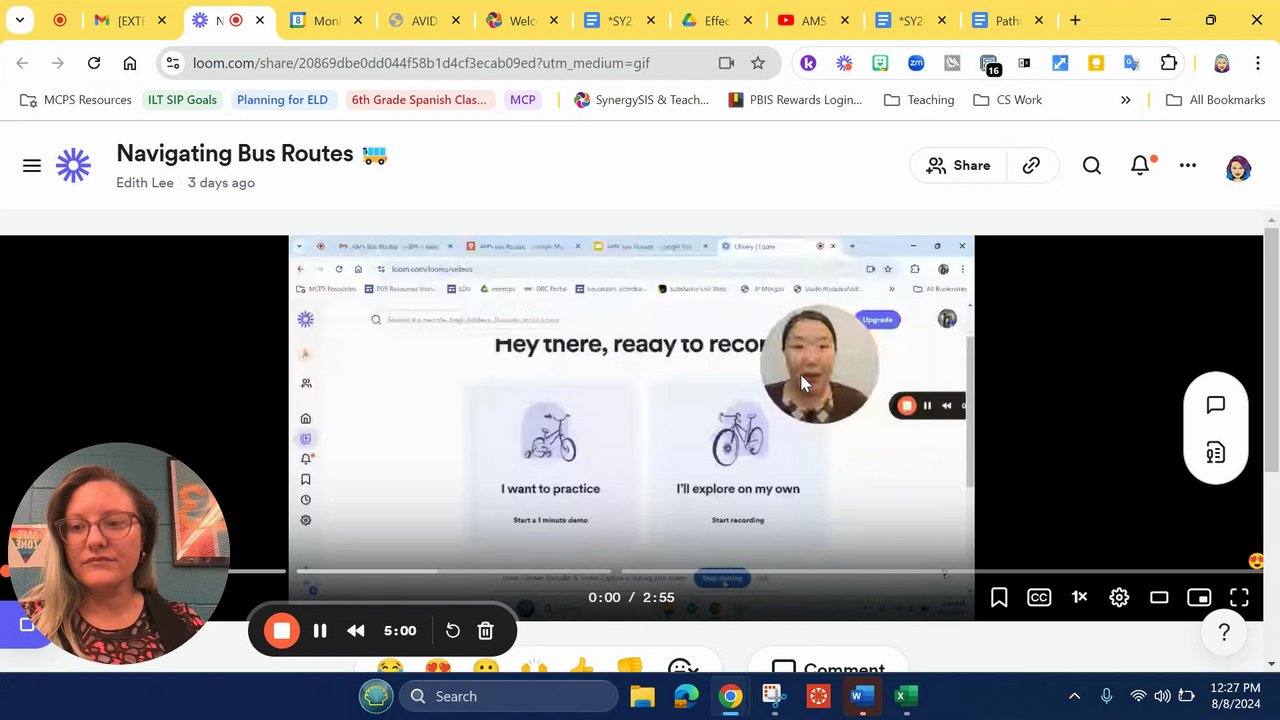The height and width of the screenshot is (720, 1280).
Task: Open Microsoft Word from the taskbar
Action: [x=862, y=696]
